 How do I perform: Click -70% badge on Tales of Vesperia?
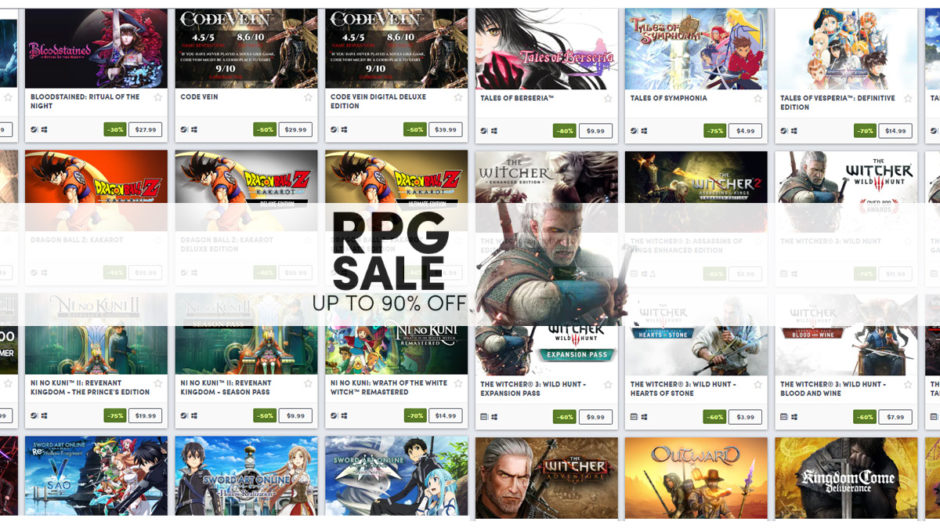click(x=864, y=131)
